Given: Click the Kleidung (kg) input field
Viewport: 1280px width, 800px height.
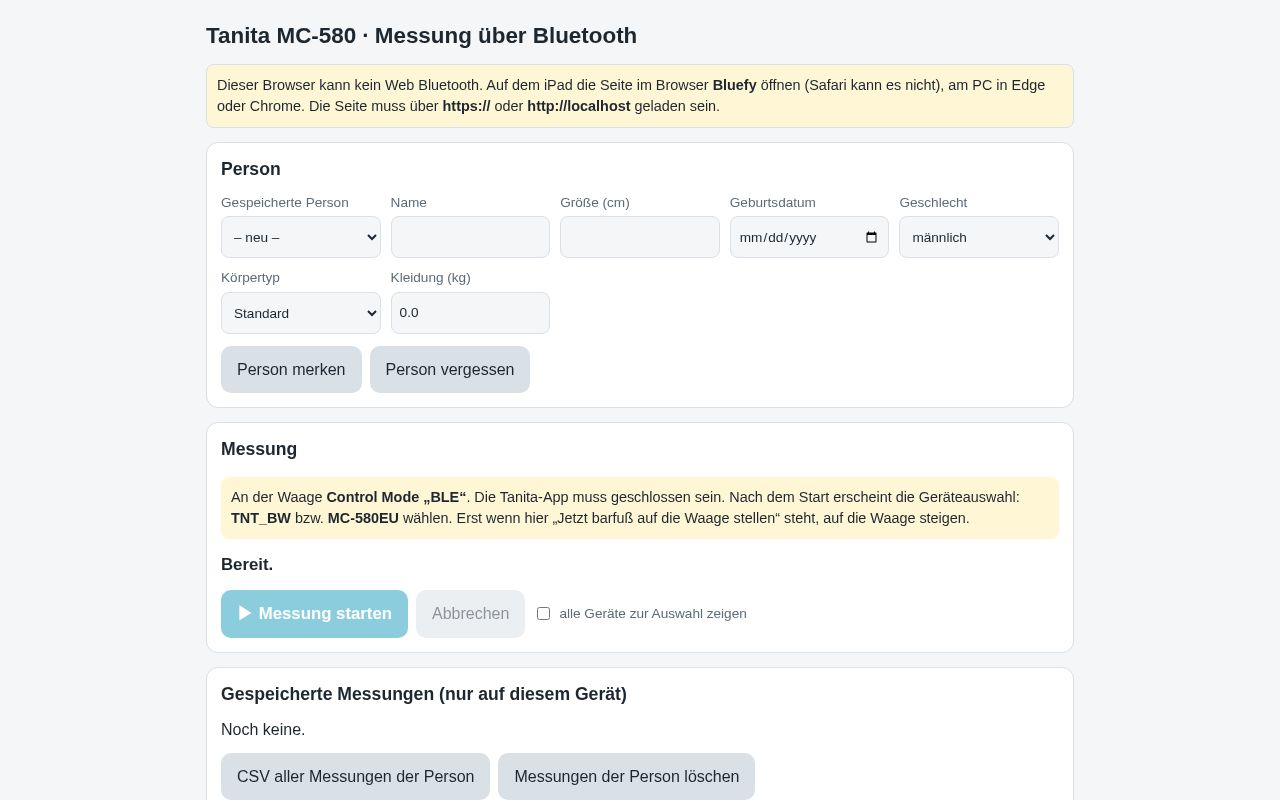Looking at the screenshot, I should pyautogui.click(x=470, y=313).
